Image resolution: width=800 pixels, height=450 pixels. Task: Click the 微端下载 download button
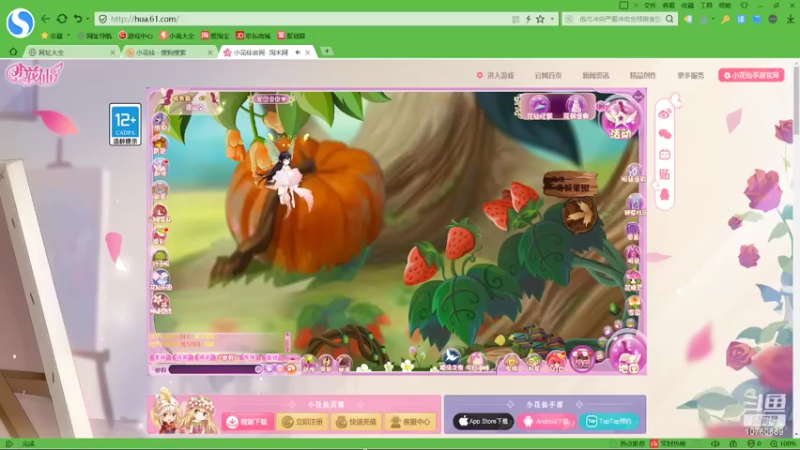[x=248, y=422]
